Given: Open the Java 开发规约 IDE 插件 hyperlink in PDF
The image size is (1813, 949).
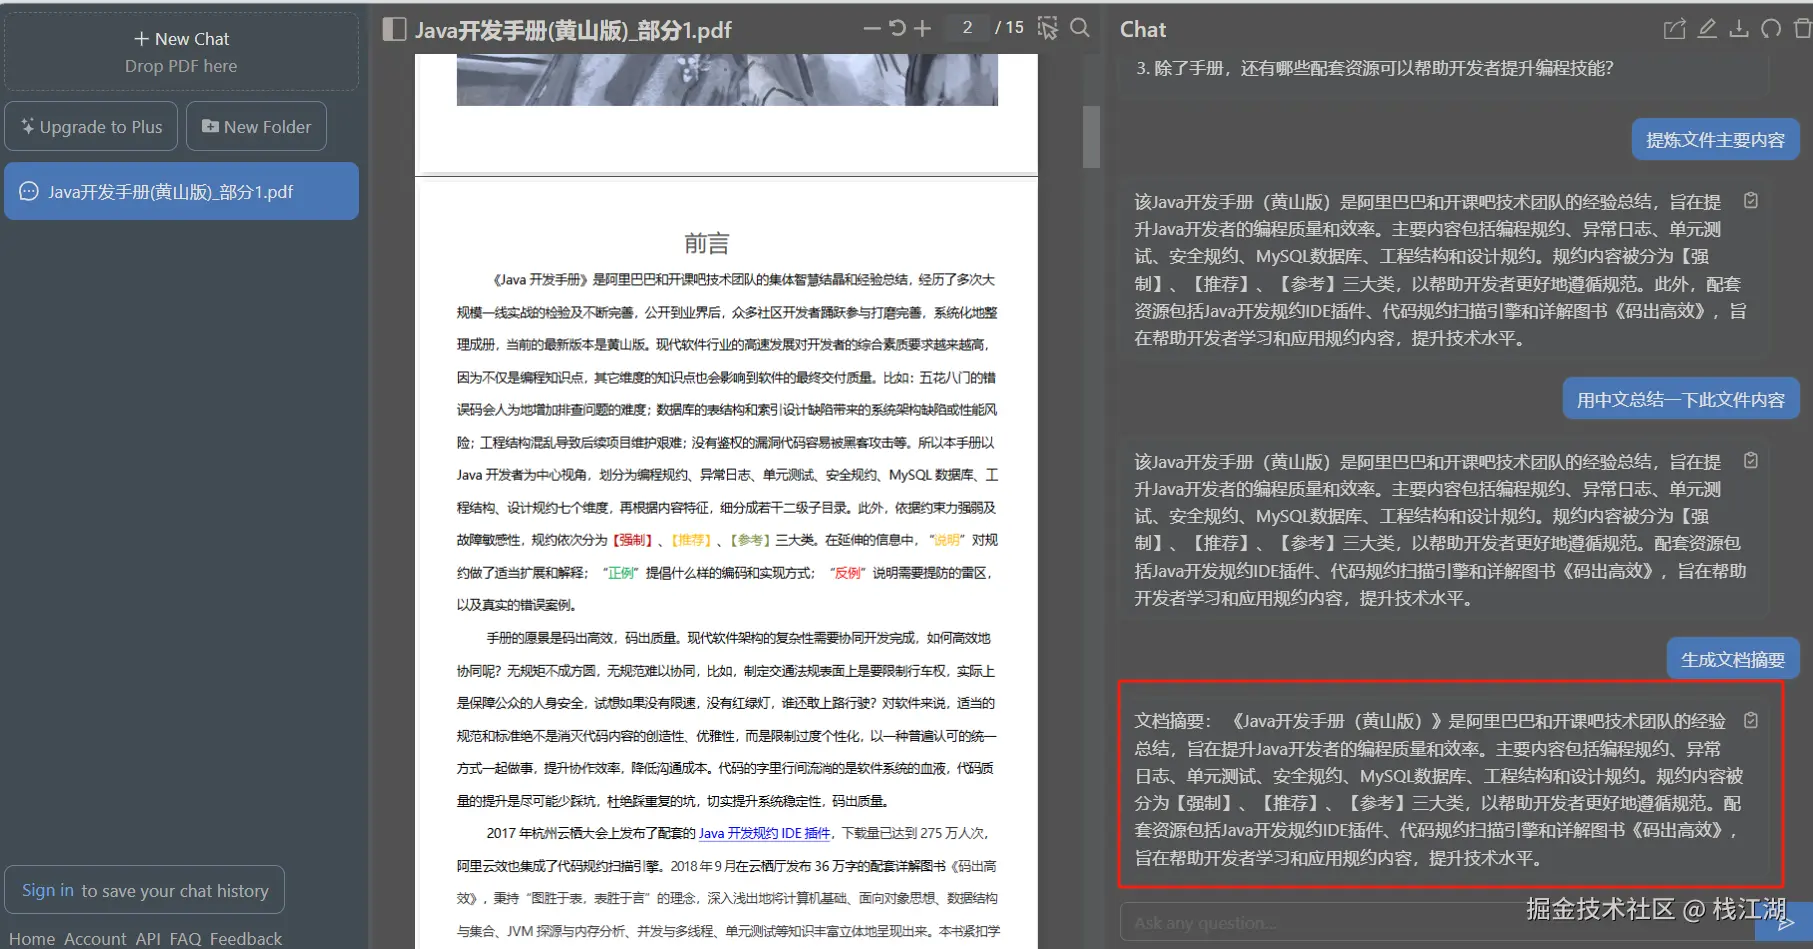Looking at the screenshot, I should [x=764, y=834].
